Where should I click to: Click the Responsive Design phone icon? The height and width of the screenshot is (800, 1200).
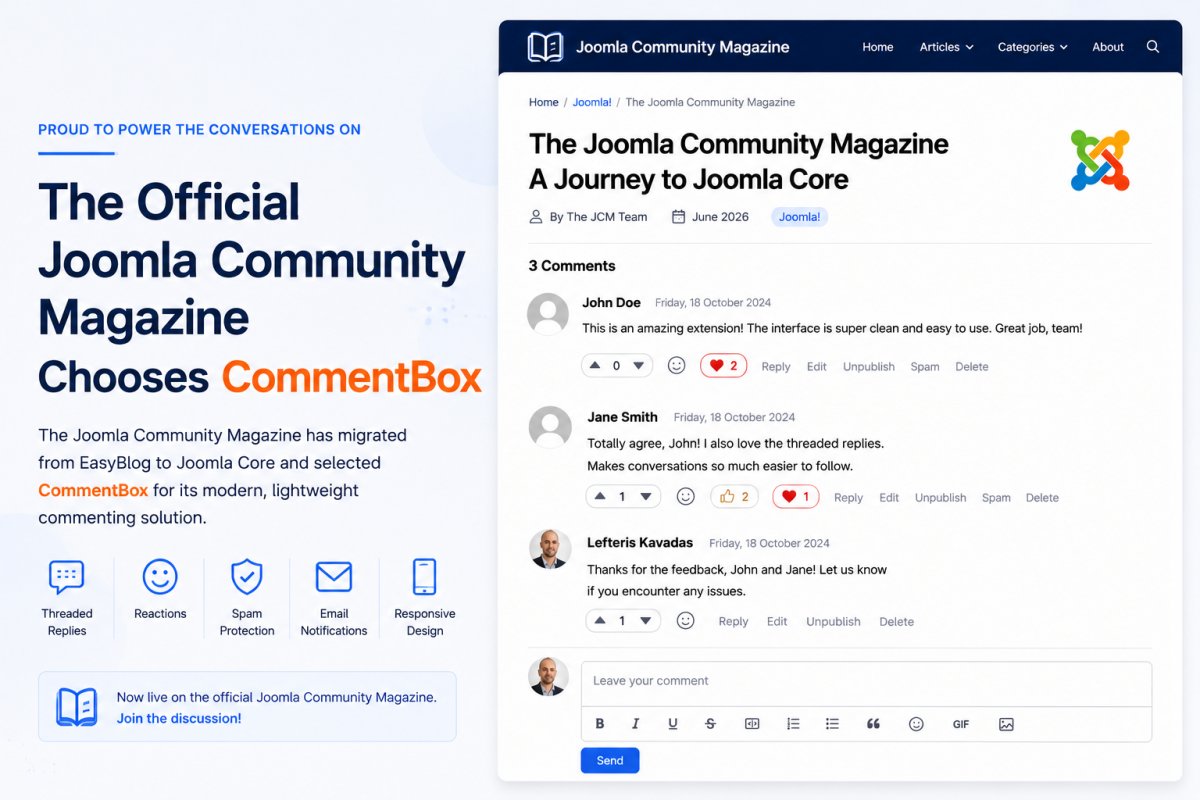pos(425,577)
